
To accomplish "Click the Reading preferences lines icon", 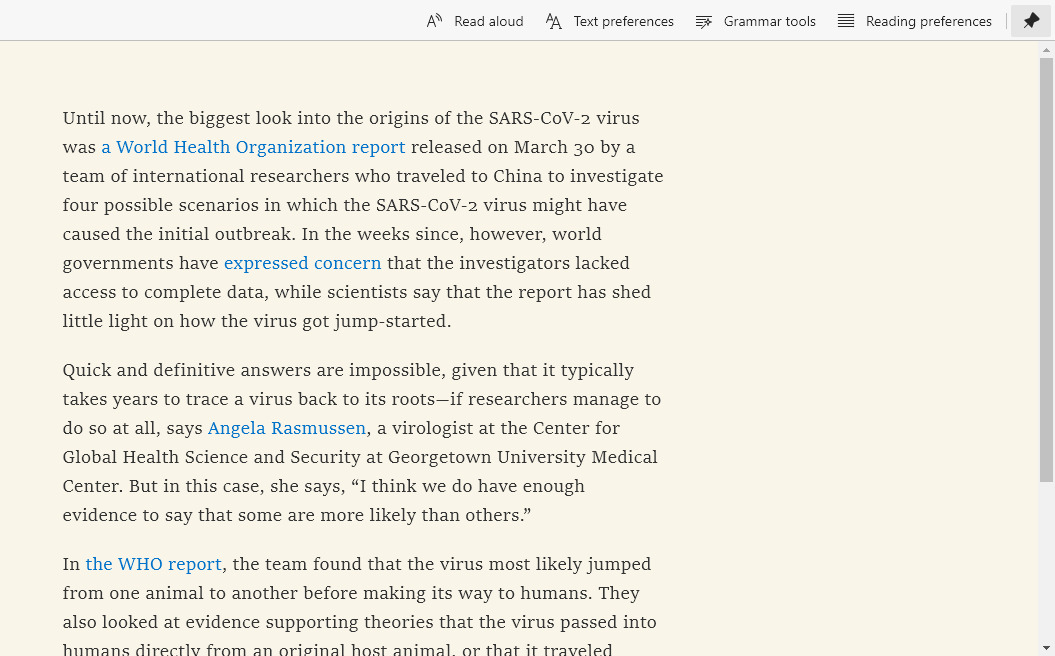I will click(846, 21).
